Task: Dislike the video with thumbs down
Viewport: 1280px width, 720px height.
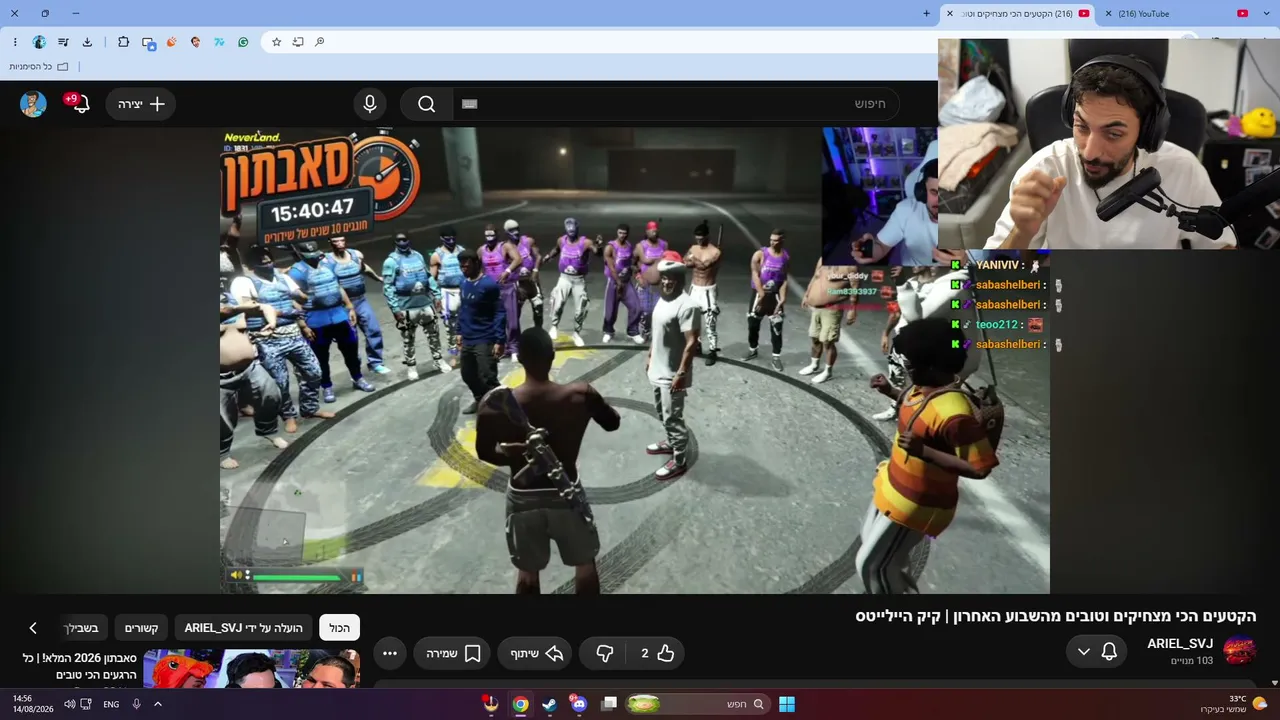Action: point(604,653)
